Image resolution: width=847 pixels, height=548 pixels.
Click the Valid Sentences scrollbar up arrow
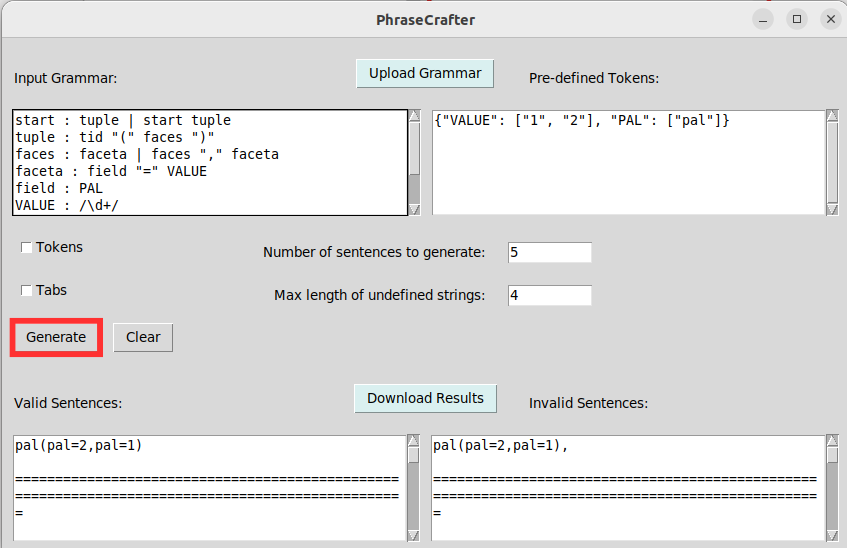pyautogui.click(x=414, y=441)
